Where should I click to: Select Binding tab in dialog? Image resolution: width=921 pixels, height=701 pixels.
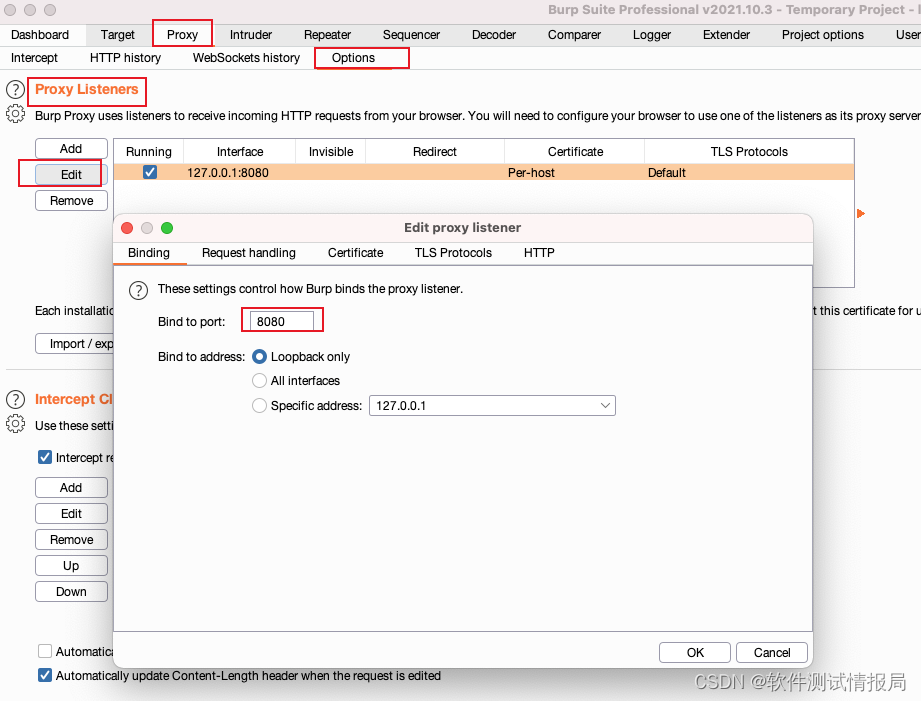click(x=149, y=253)
